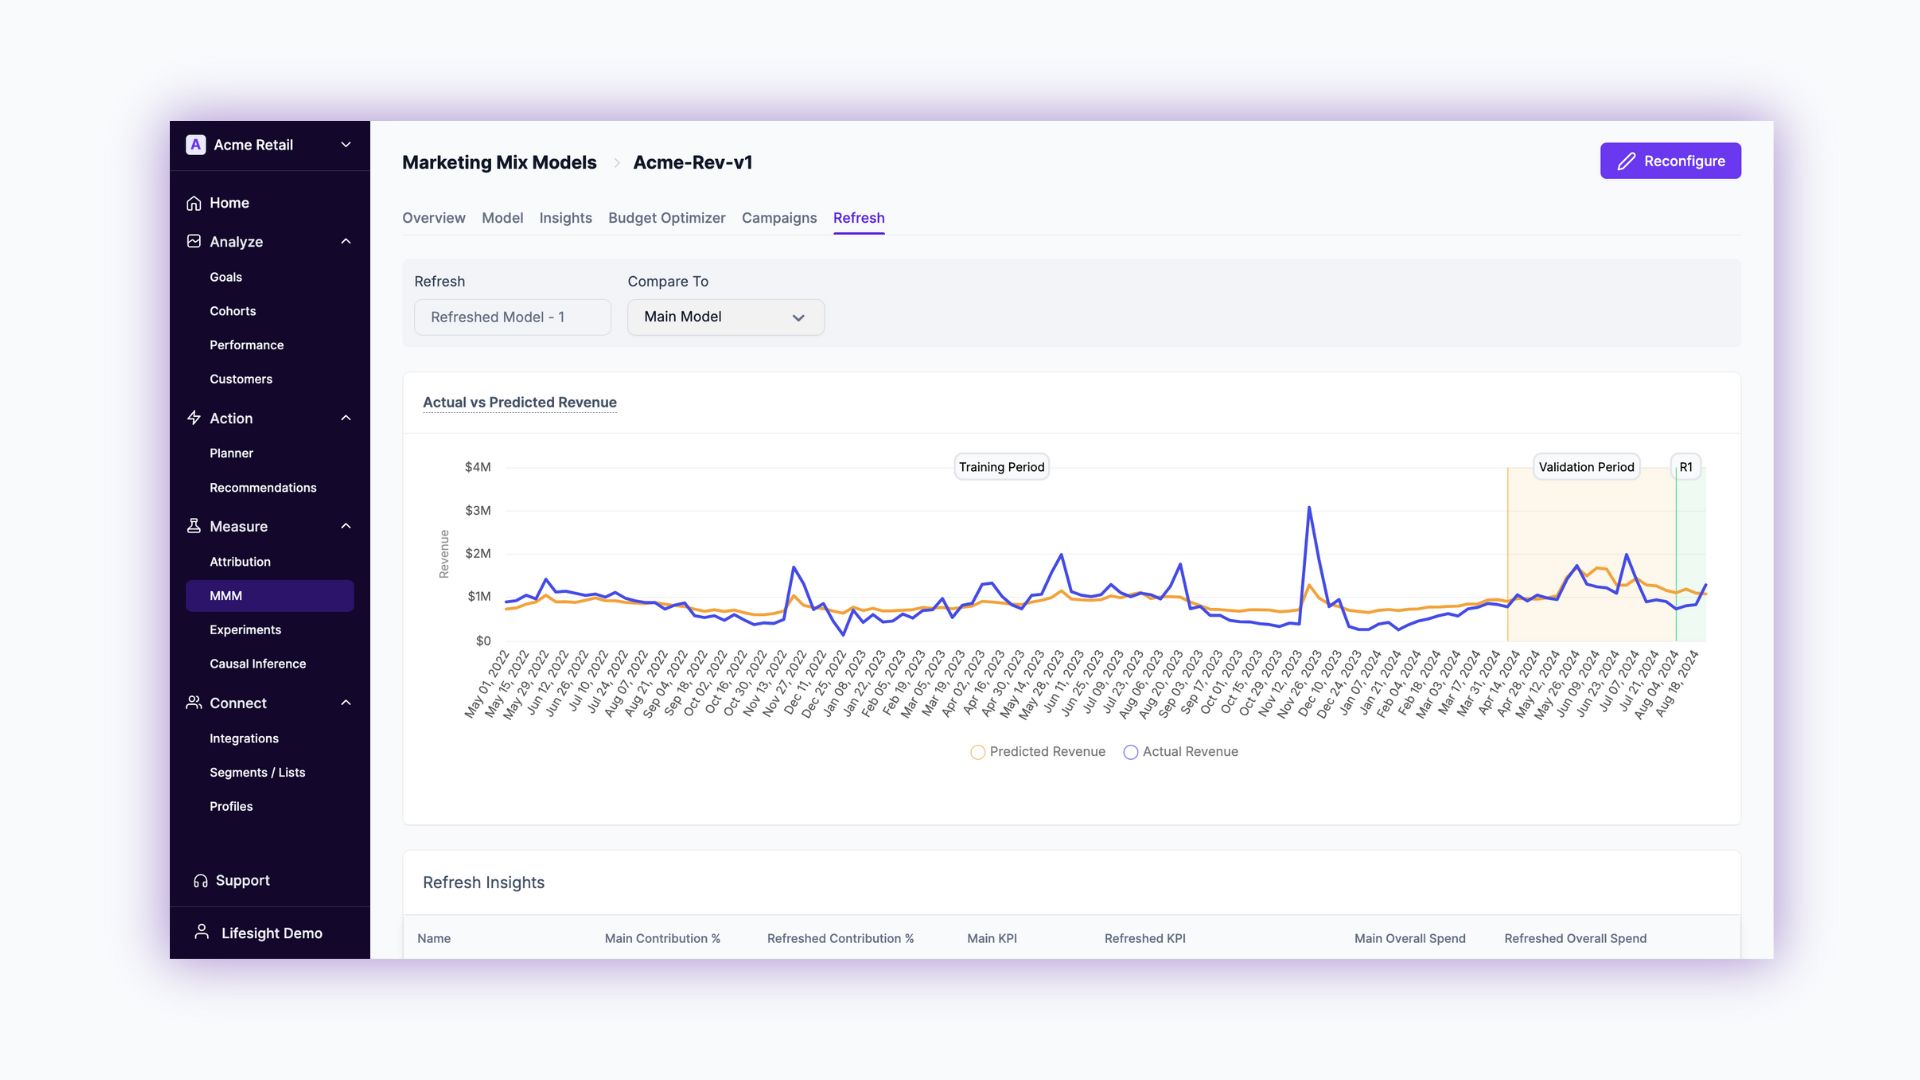Open the Compare To Main Model dropdown

point(725,317)
